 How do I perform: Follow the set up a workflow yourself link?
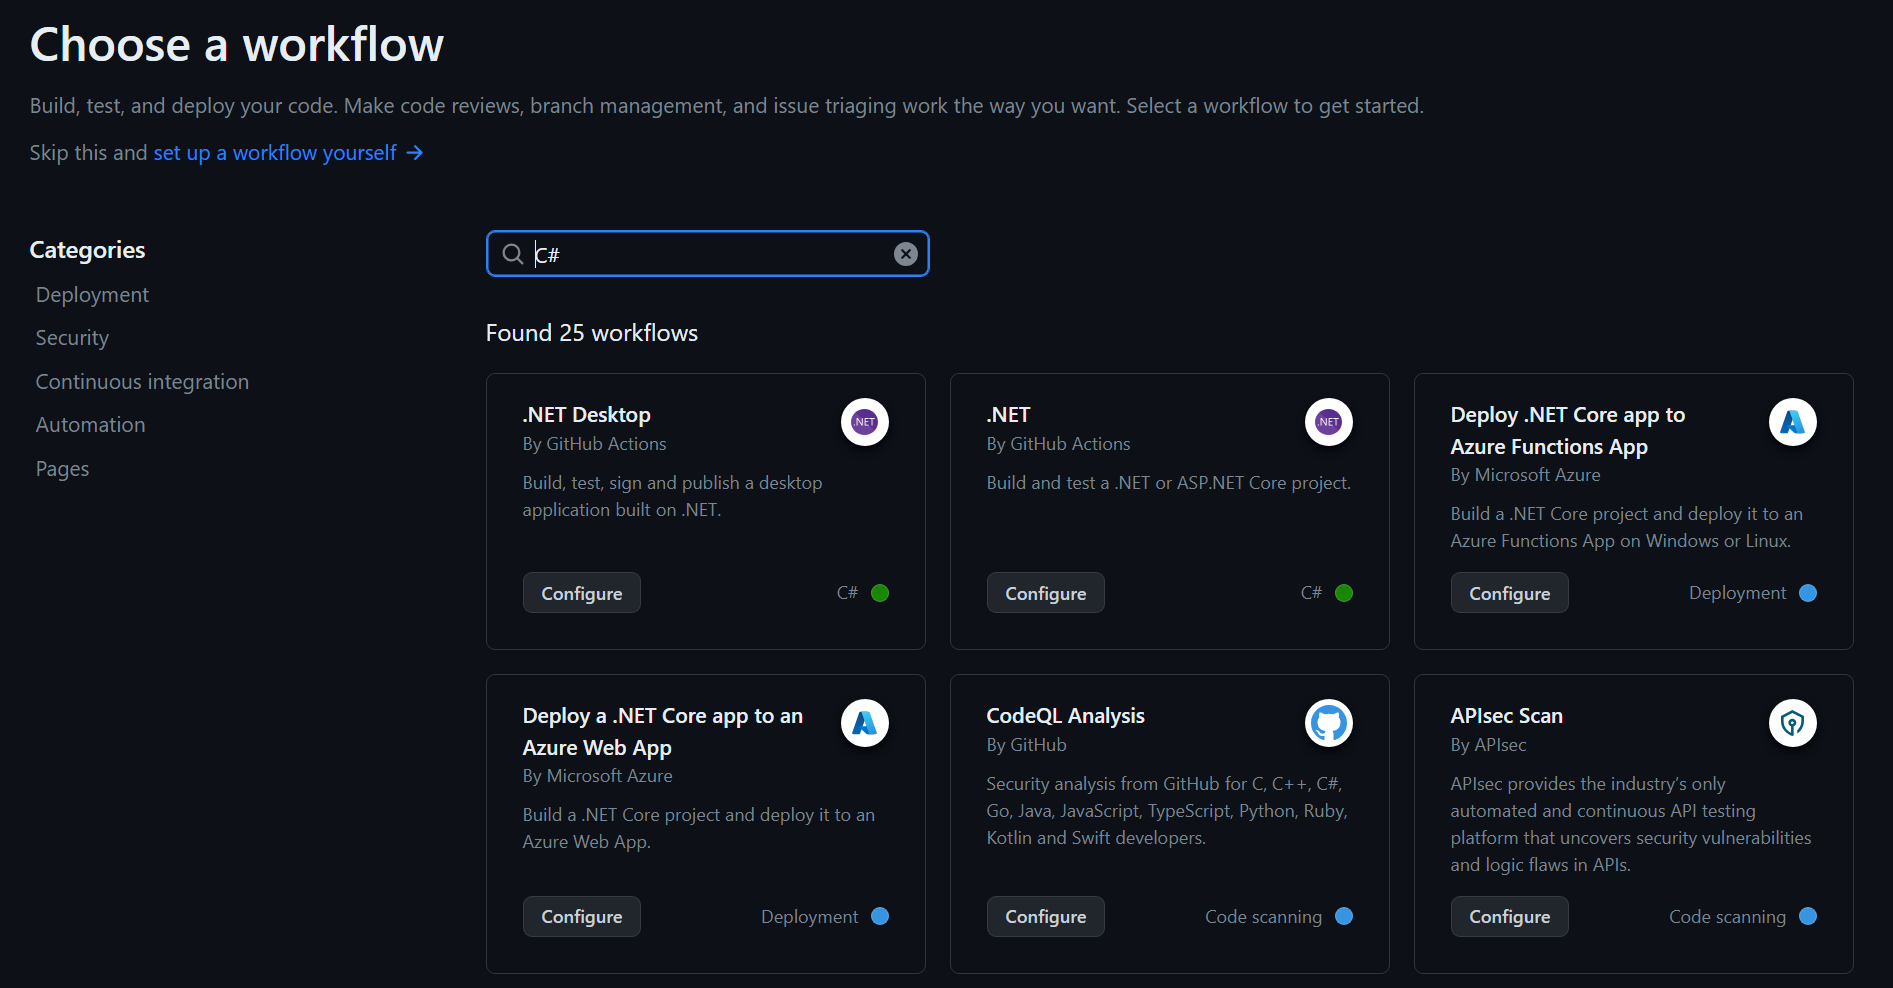pyautogui.click(x=275, y=153)
